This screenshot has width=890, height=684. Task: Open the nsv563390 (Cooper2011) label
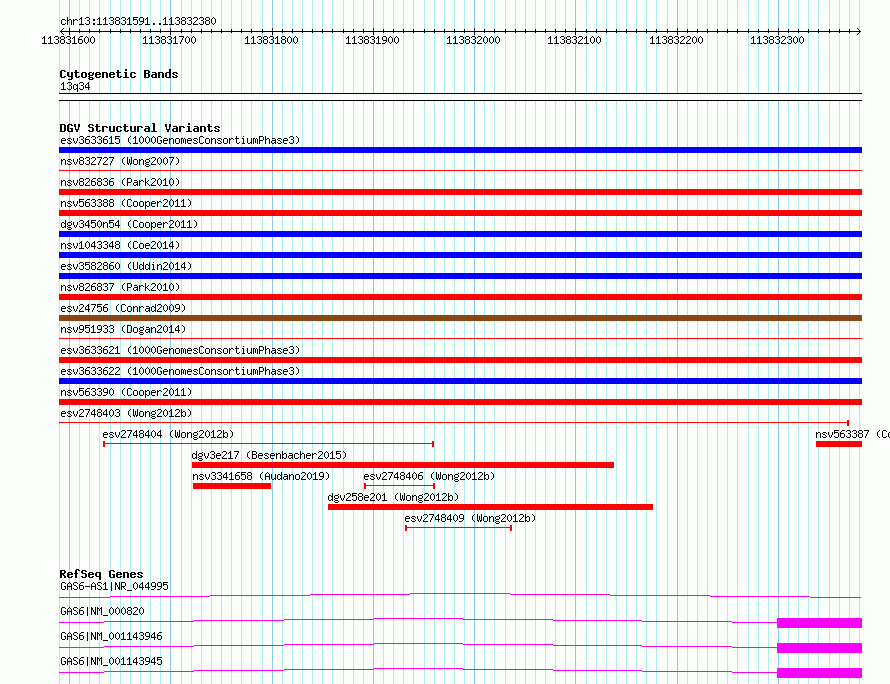point(126,392)
